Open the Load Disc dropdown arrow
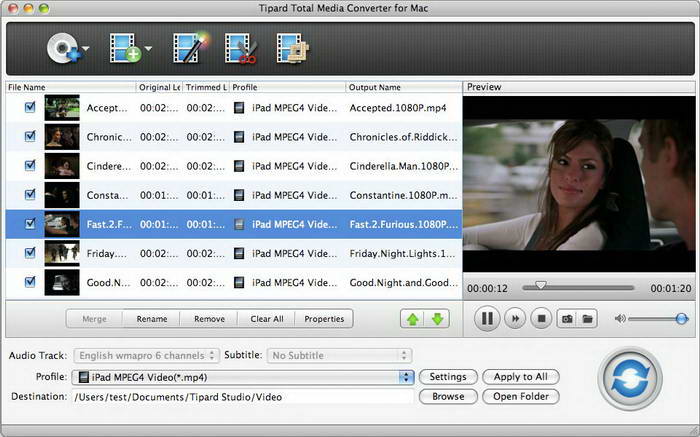Image resolution: width=700 pixels, height=437 pixels. pos(86,48)
